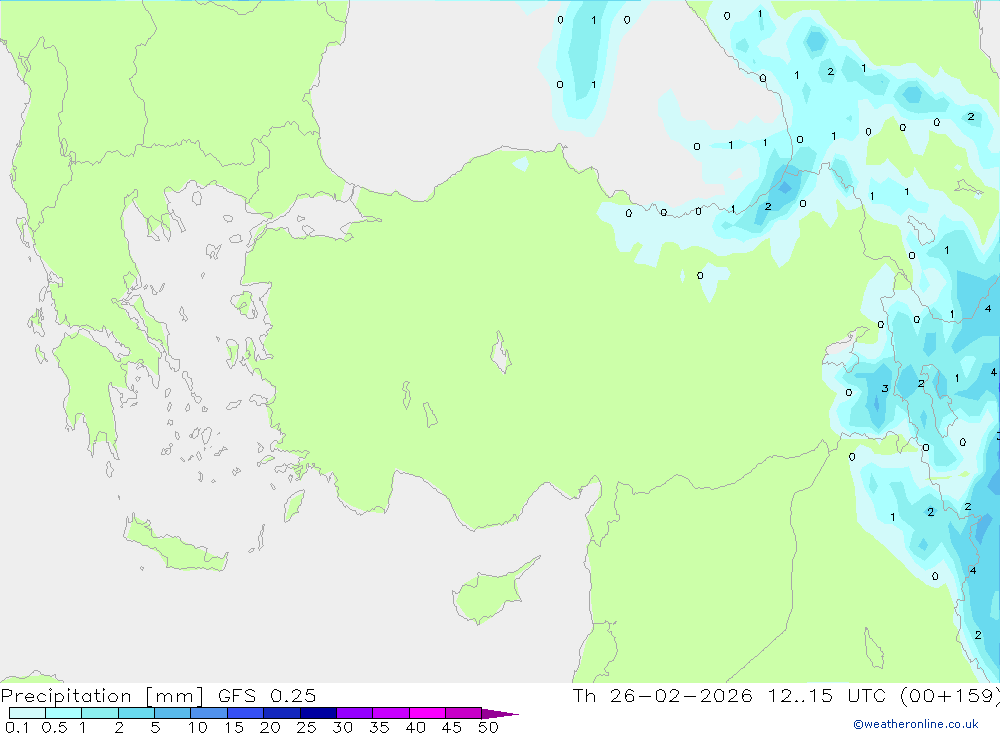
Task: Click the '(00+159)' forecast hour text
Action: [950, 696]
